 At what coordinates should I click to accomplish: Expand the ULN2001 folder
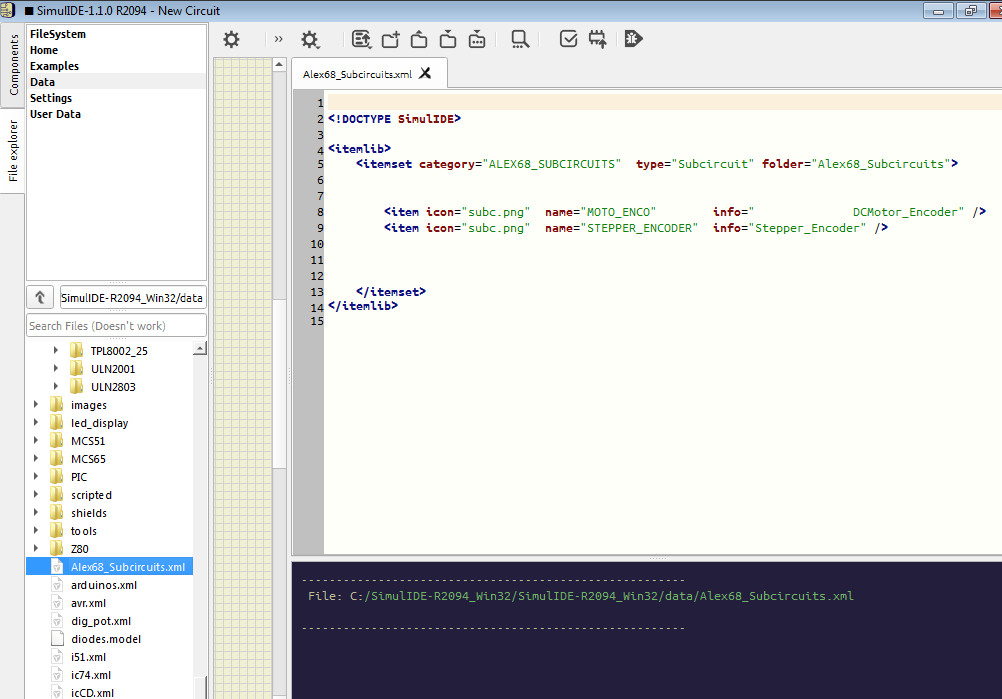55,369
